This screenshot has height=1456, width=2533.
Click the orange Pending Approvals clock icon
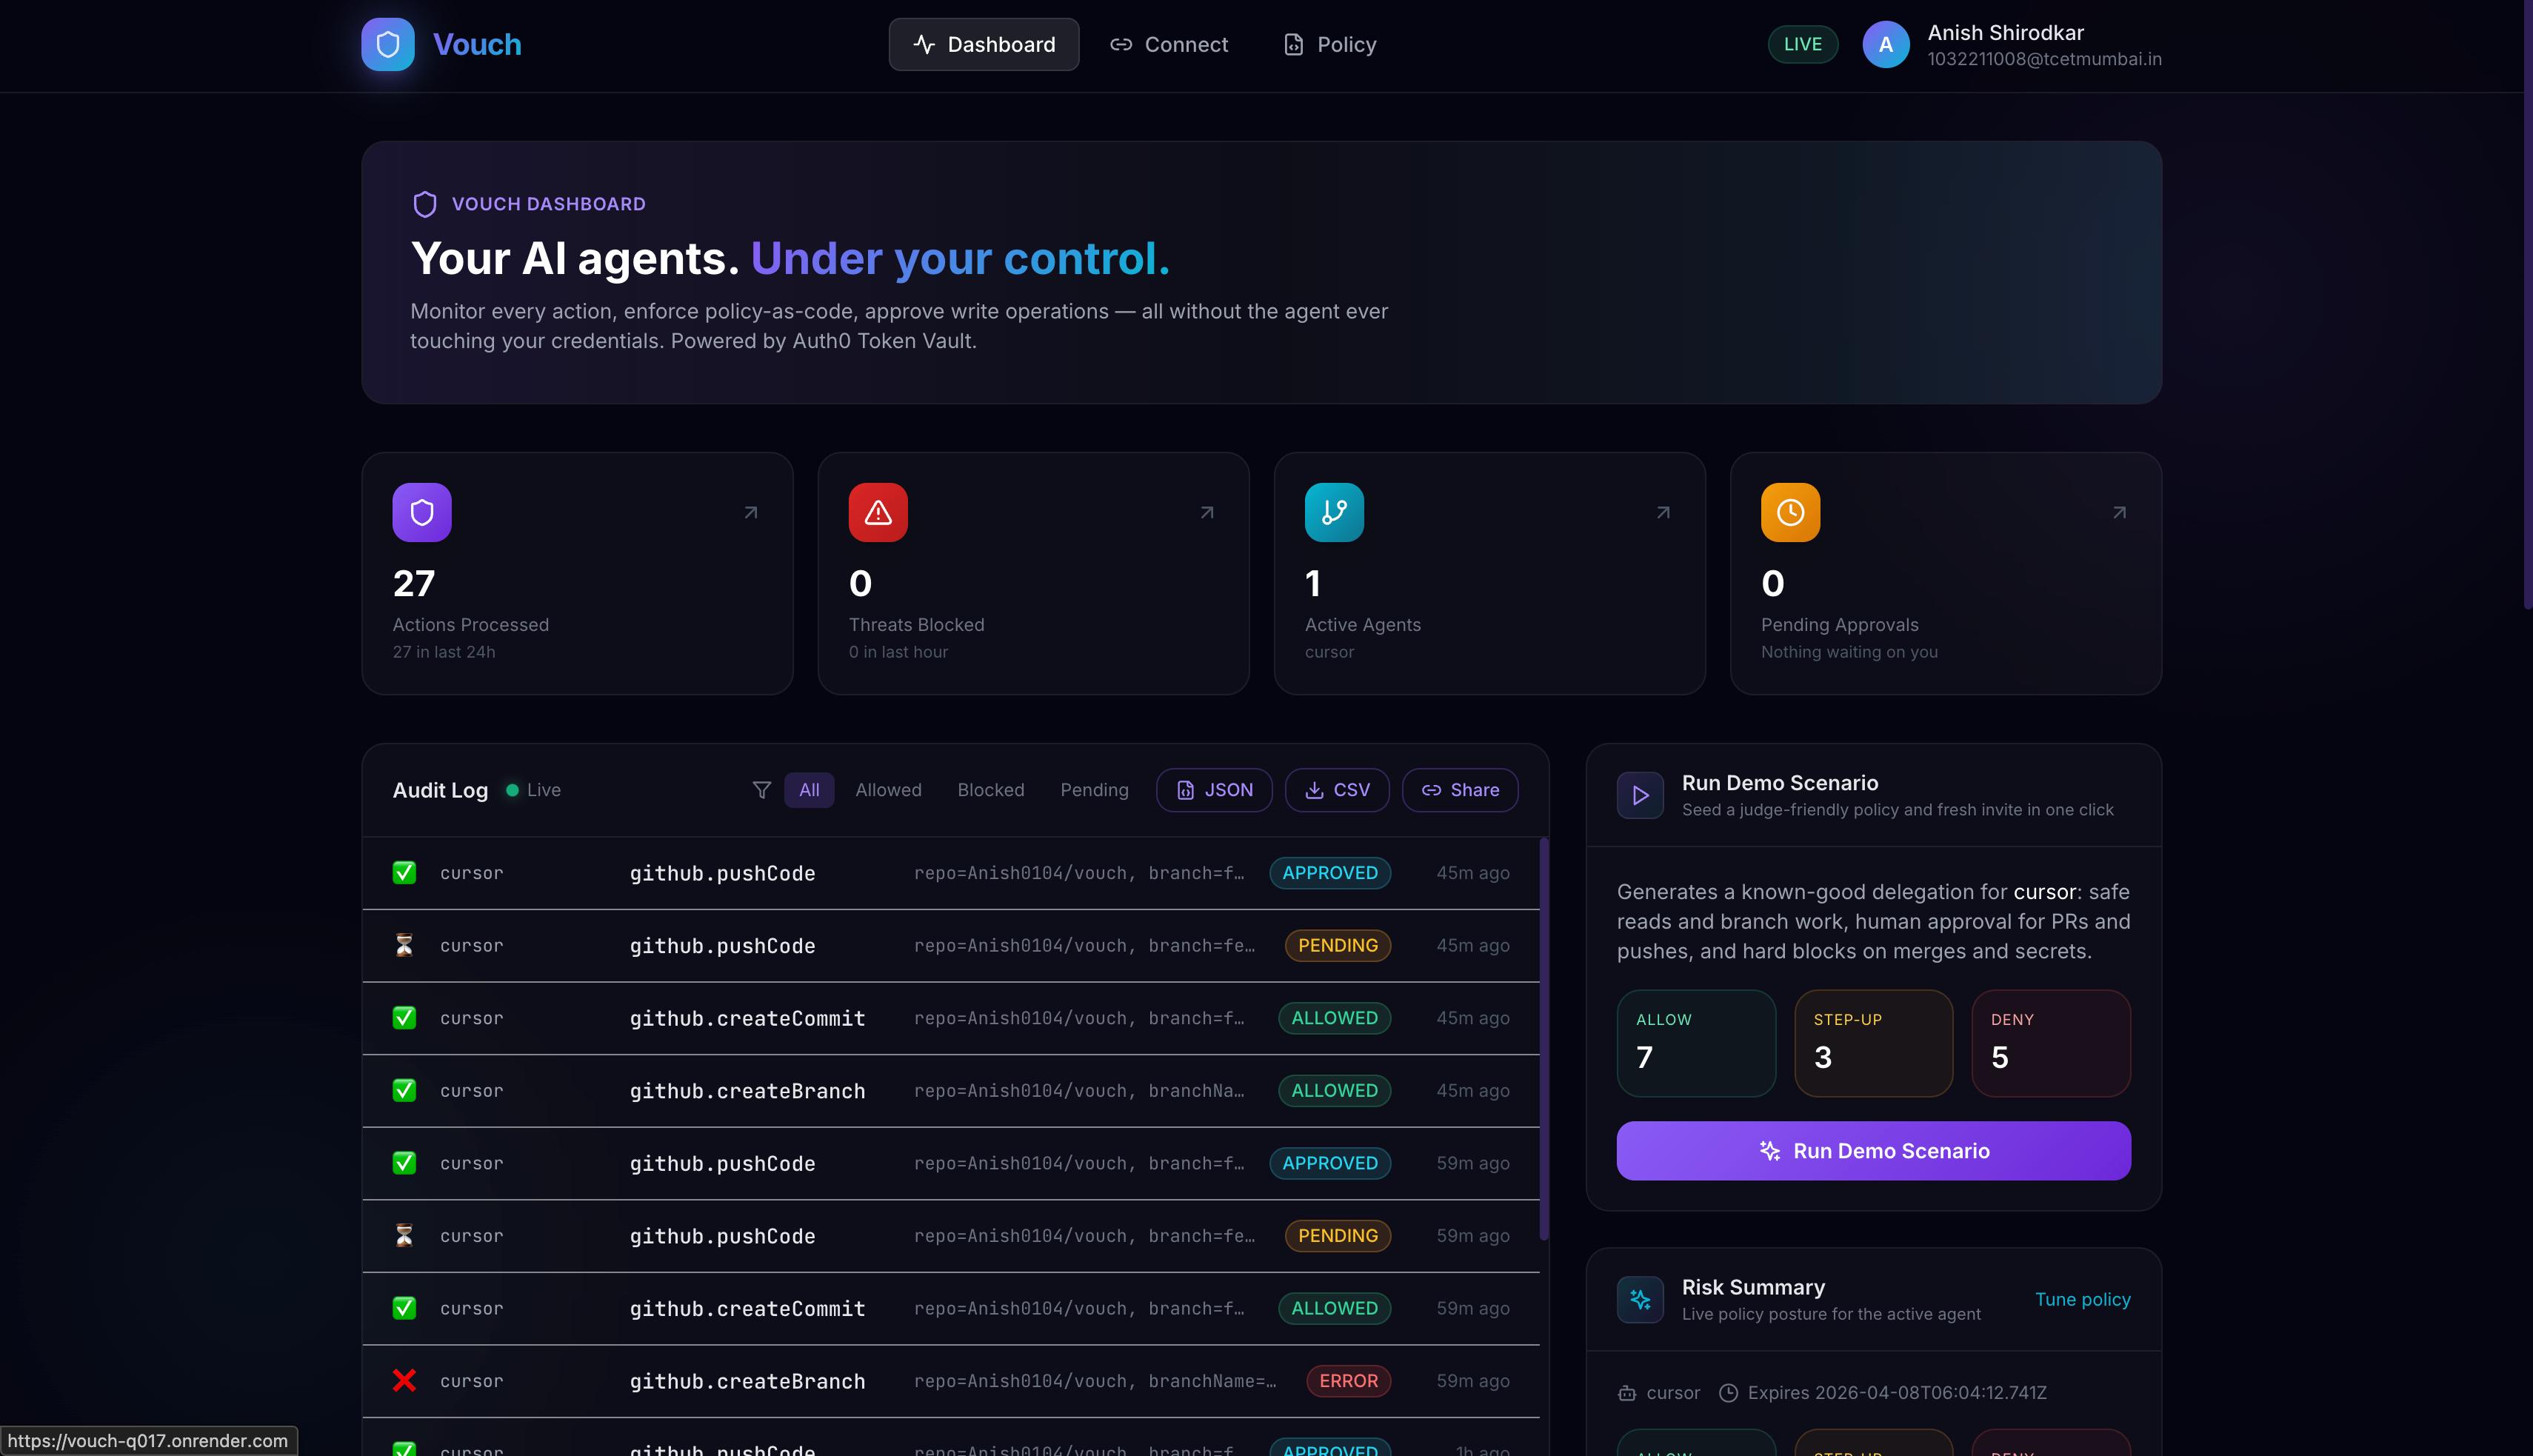tap(1789, 512)
